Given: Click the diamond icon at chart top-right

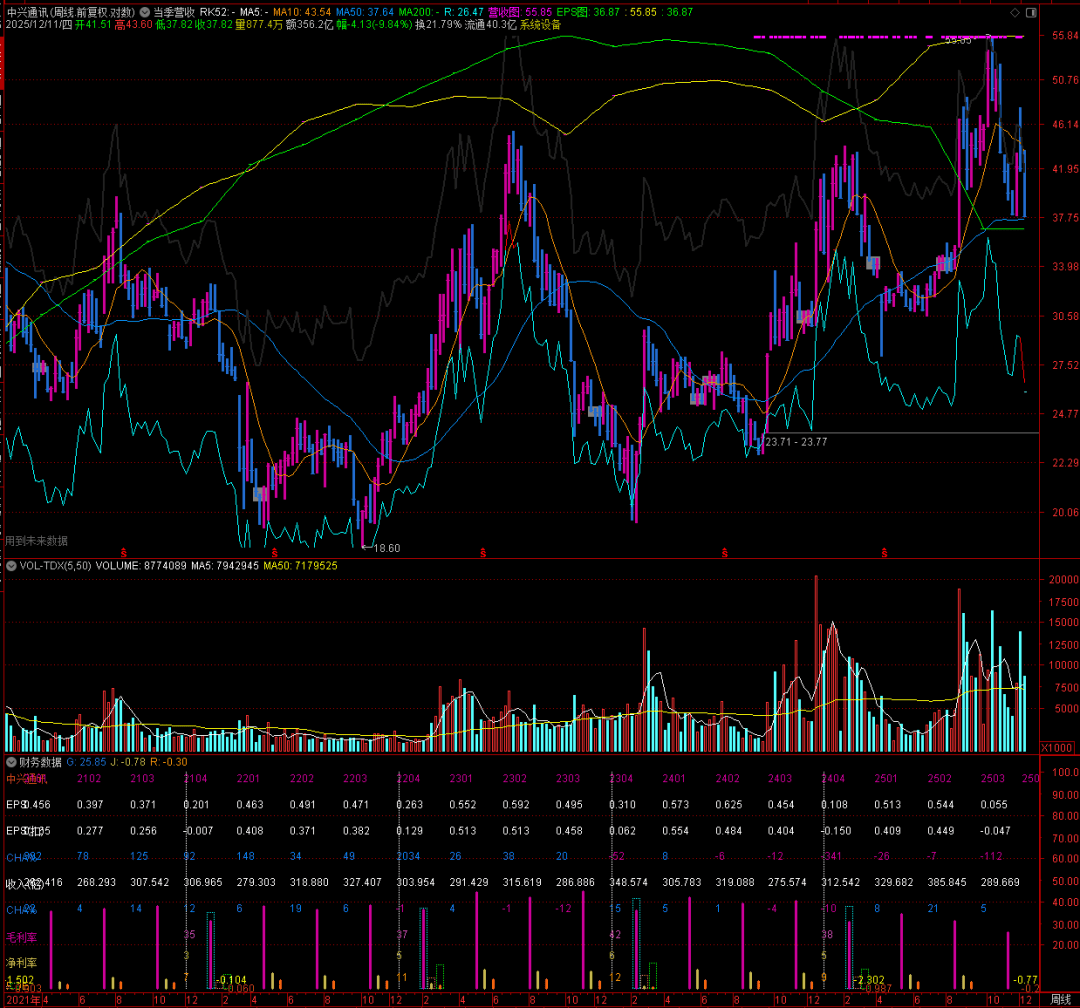Looking at the screenshot, I should (x=1016, y=12).
